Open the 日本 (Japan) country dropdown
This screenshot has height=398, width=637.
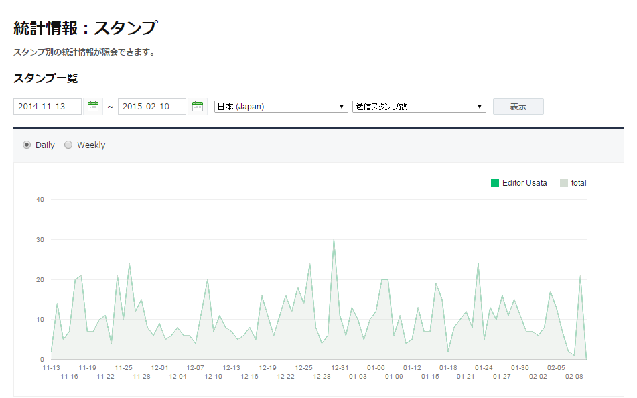tap(281, 106)
